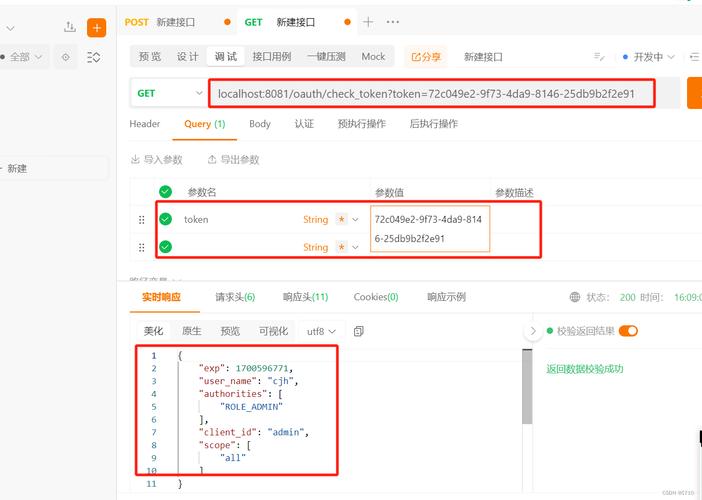Uncheck the token parameter checkbox

tap(165, 219)
